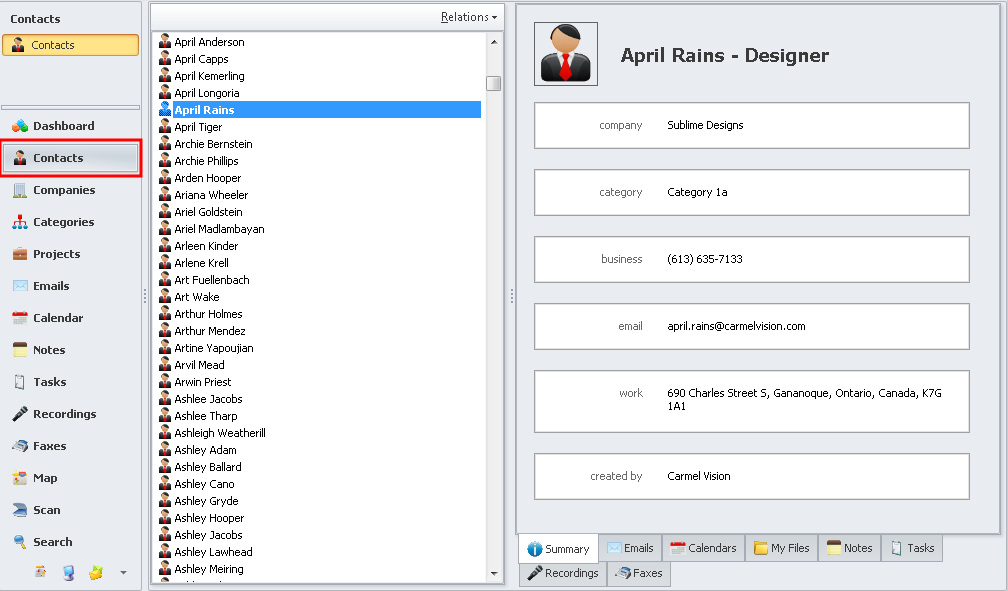
Task: Click the monitor icon in sidebar footer
Action: click(x=68, y=573)
